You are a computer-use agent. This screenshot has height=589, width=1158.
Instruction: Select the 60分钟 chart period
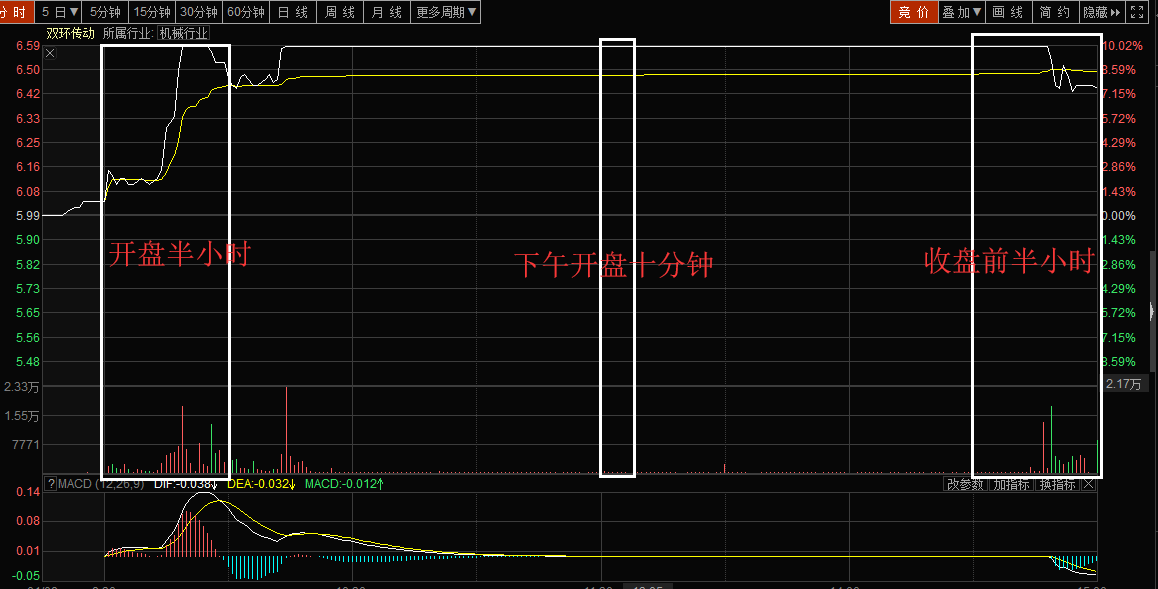[246, 12]
